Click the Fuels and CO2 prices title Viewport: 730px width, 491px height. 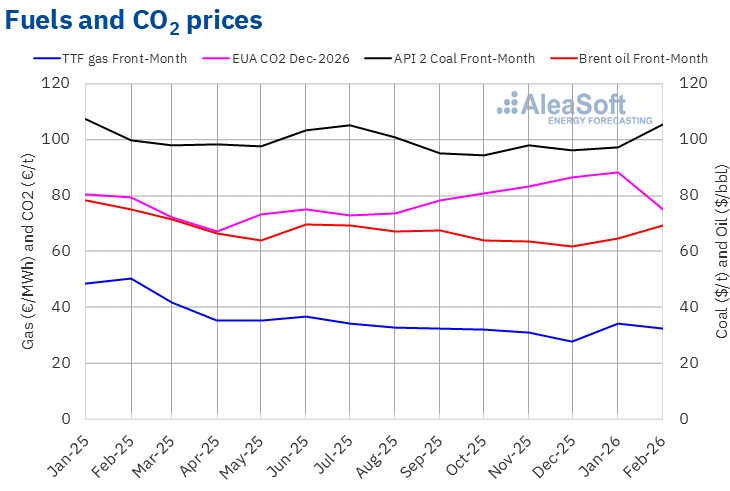(x=134, y=19)
